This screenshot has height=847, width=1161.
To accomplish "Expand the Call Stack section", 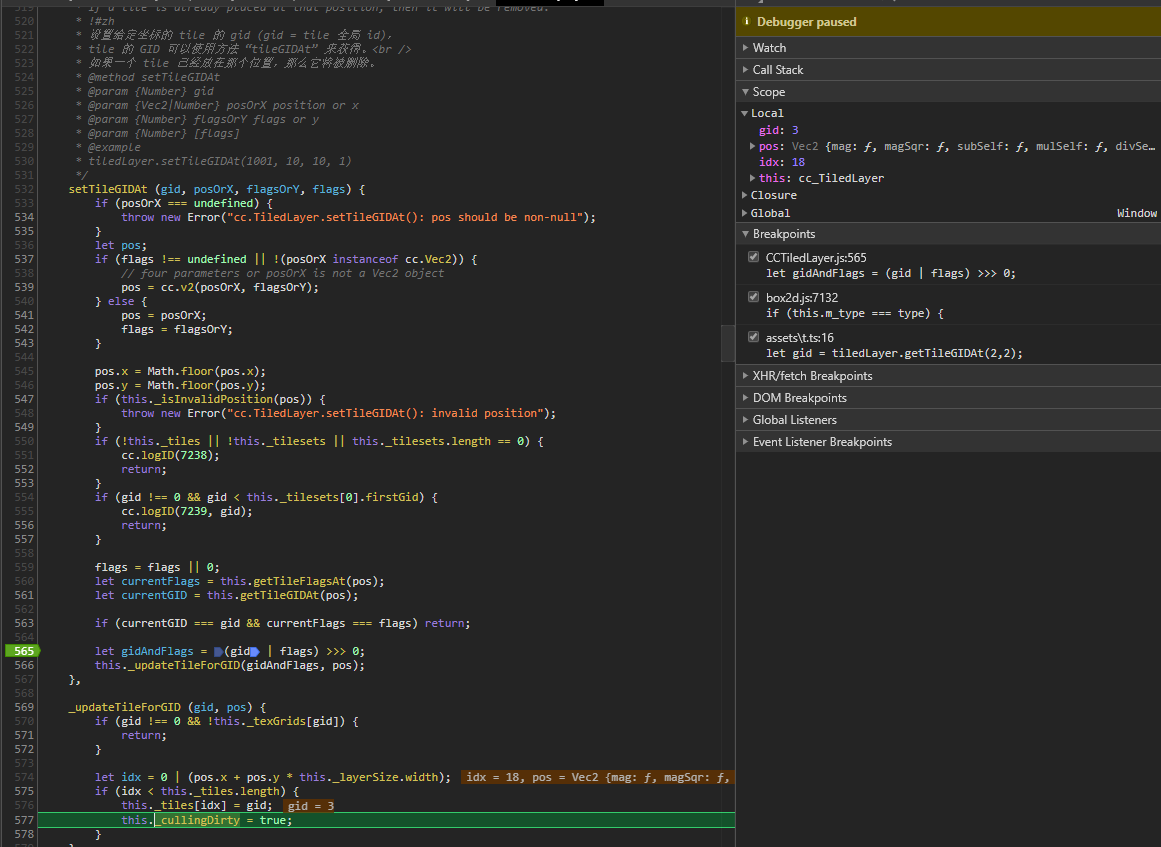I will [x=777, y=70].
